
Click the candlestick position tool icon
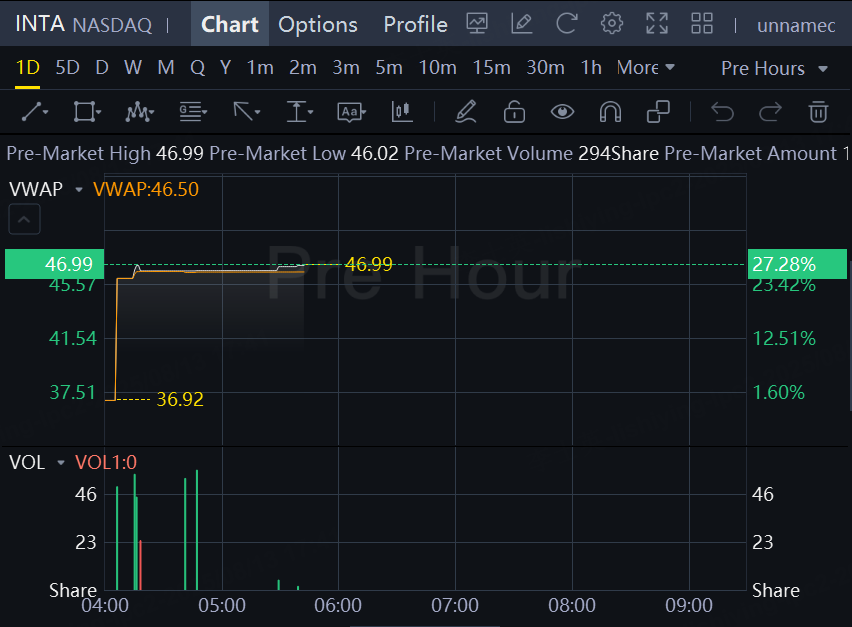[x=402, y=112]
